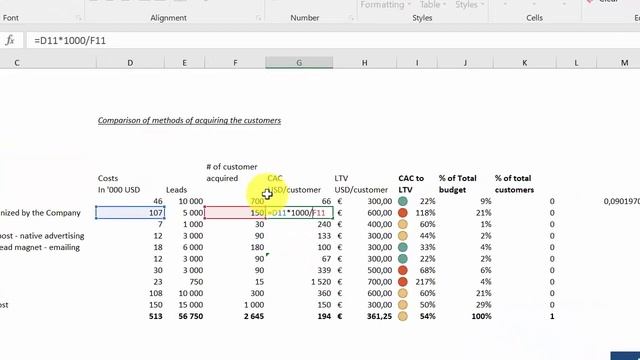Screen dimensions: 640x360
Task: Select column E header
Action: pyautogui.click(x=184, y=62)
